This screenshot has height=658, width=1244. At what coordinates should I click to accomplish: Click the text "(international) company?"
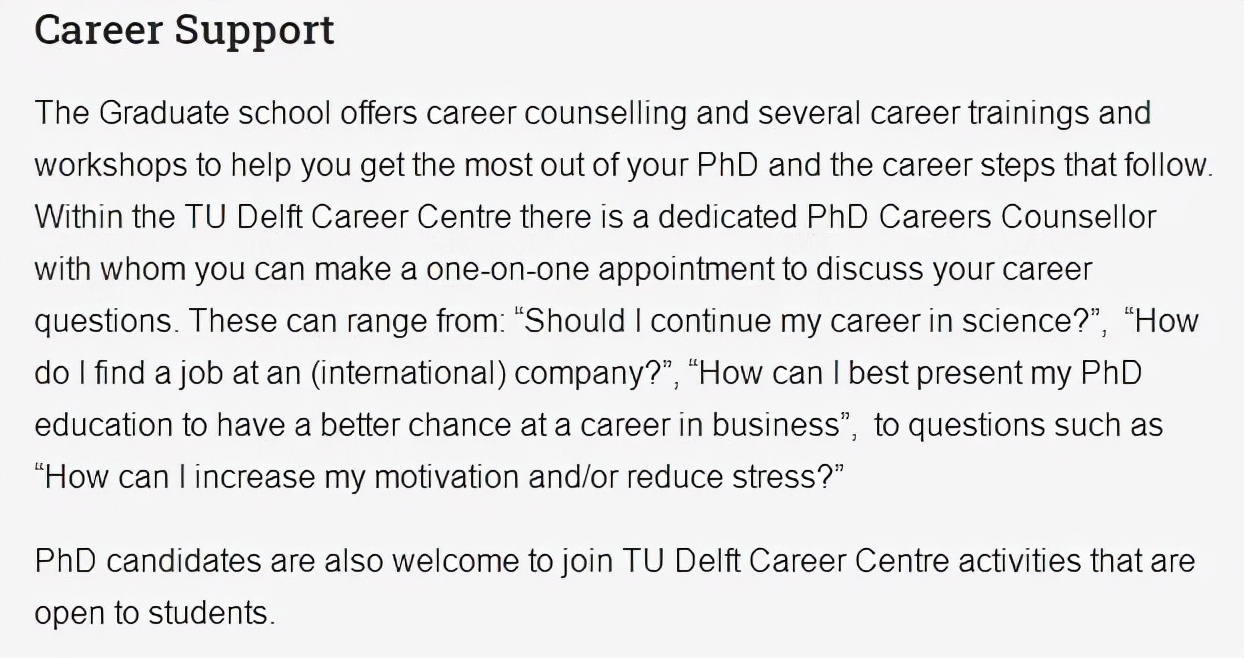click(x=488, y=373)
